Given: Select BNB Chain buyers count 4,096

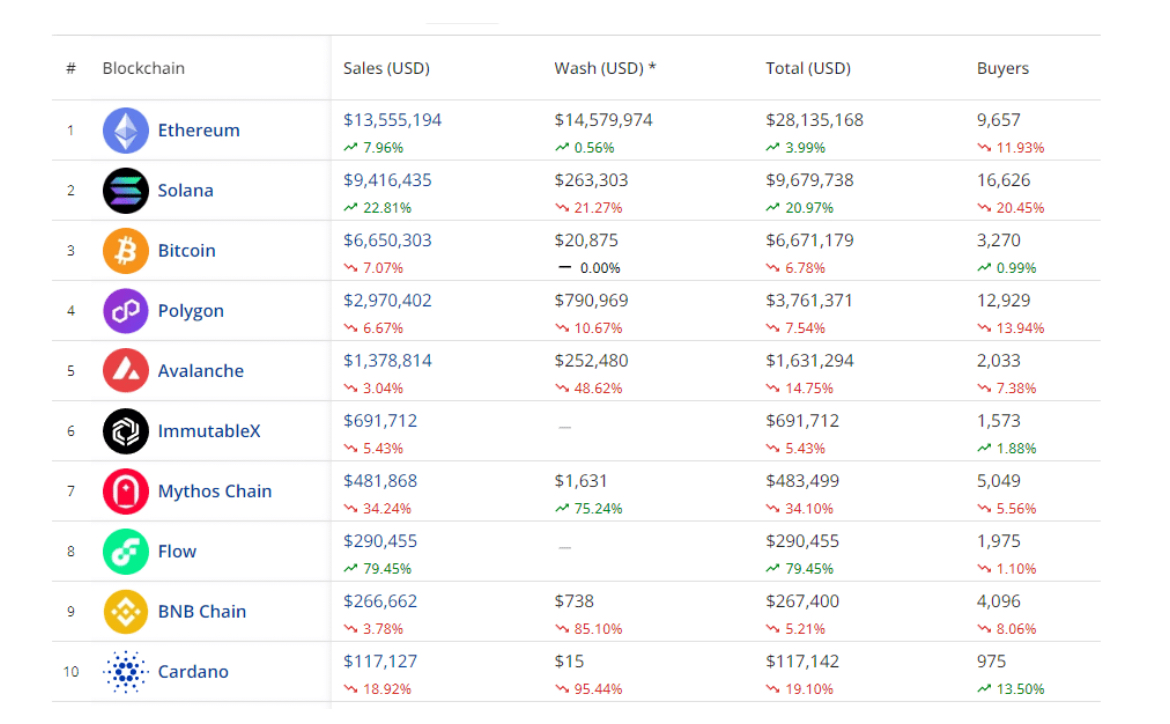Looking at the screenshot, I should pos(998,602).
